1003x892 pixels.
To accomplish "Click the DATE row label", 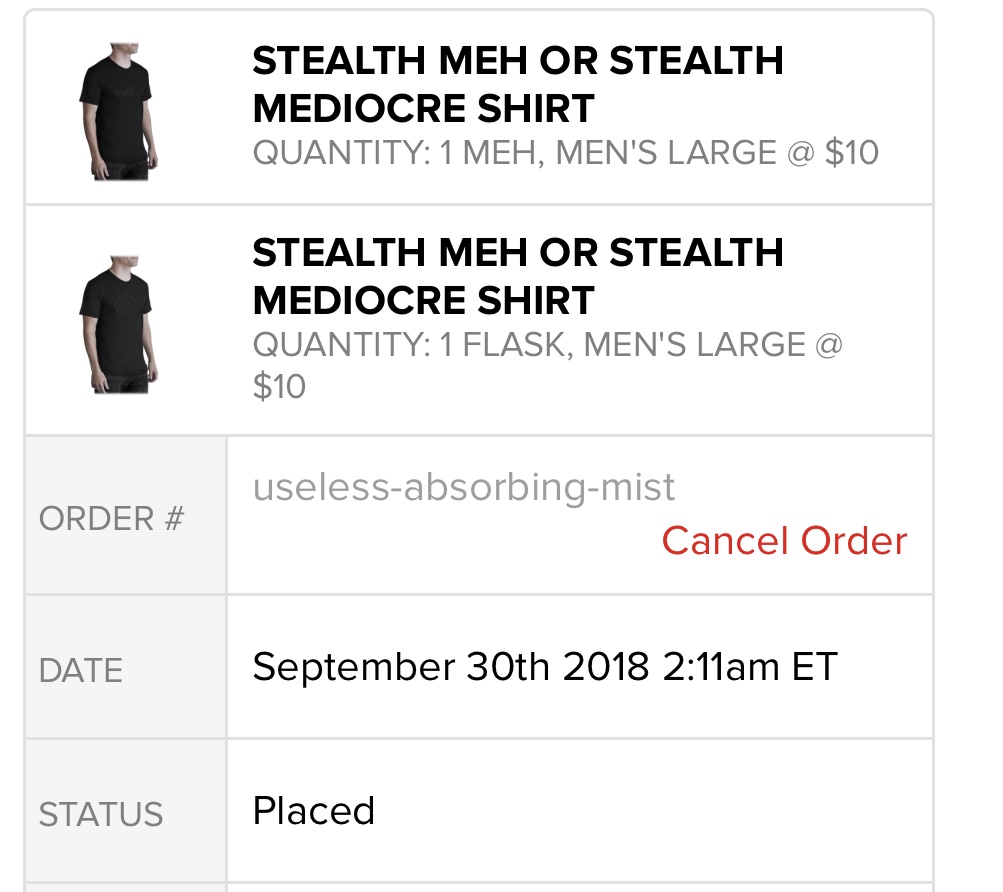I will (81, 670).
